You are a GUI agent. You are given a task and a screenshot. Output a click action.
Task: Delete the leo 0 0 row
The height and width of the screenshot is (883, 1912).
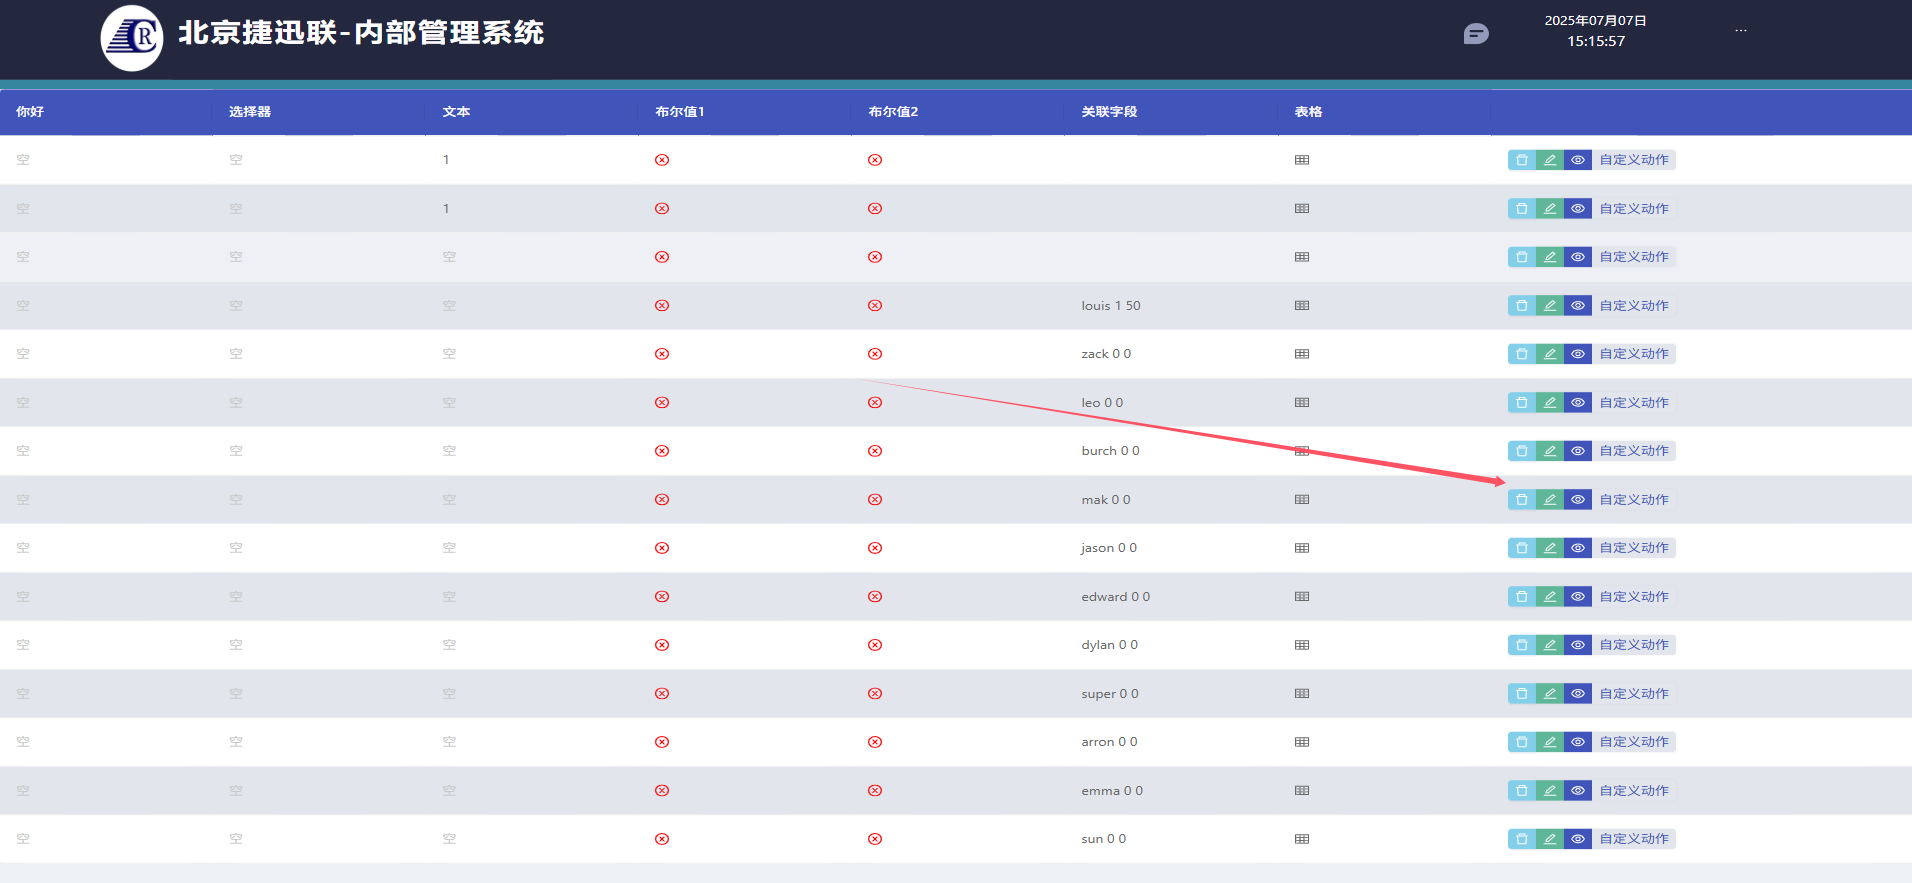point(1522,403)
